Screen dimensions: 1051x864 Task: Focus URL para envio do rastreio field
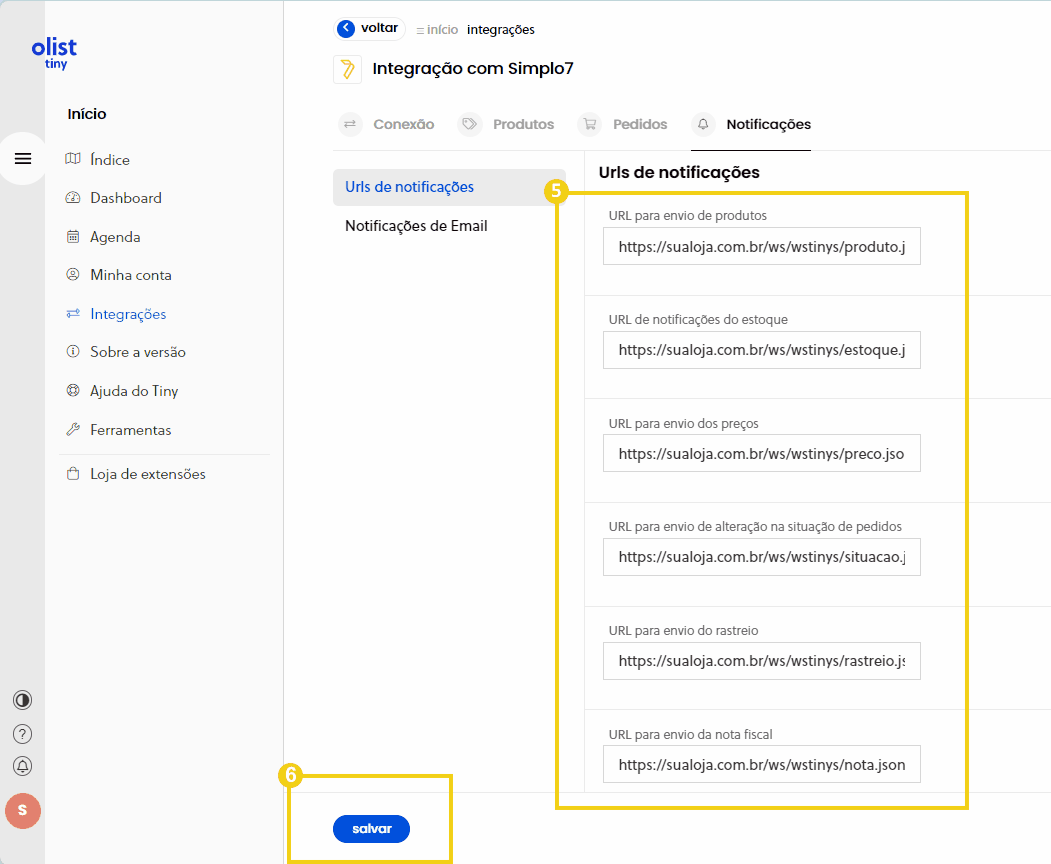point(761,661)
